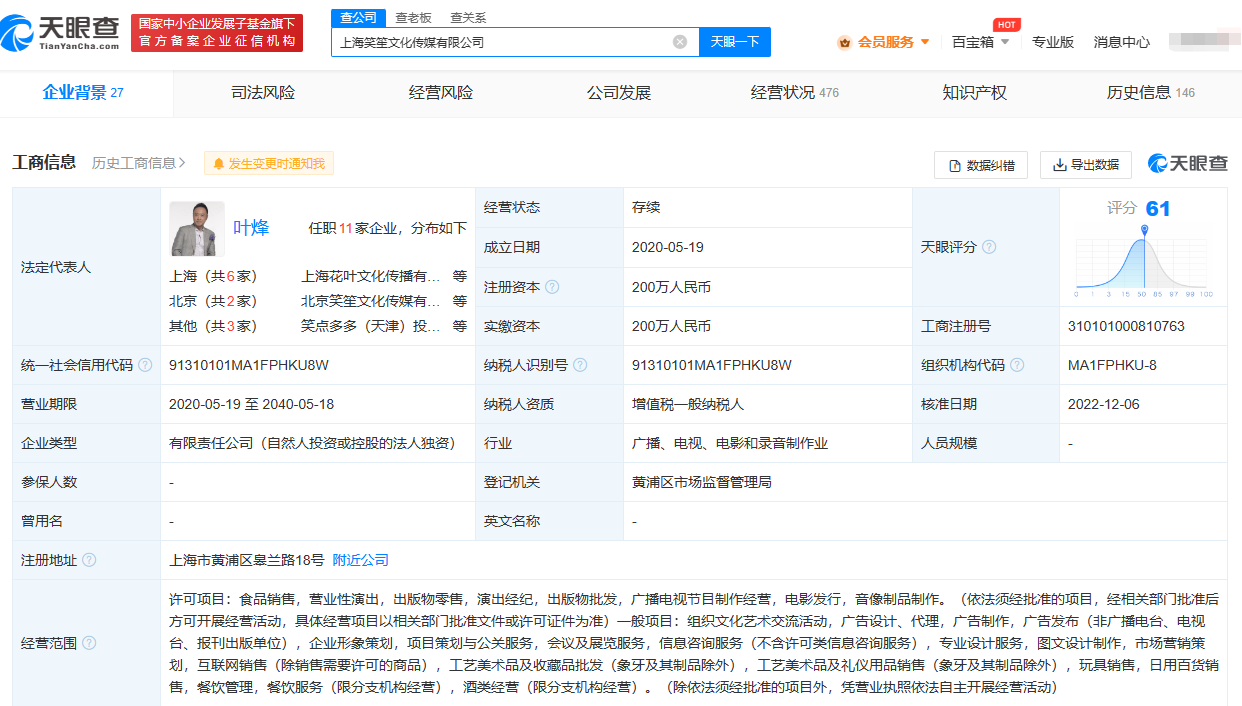Viewport: 1242px width, 706px height.
Task: Switch to 查公司 search tab
Action: [358, 17]
